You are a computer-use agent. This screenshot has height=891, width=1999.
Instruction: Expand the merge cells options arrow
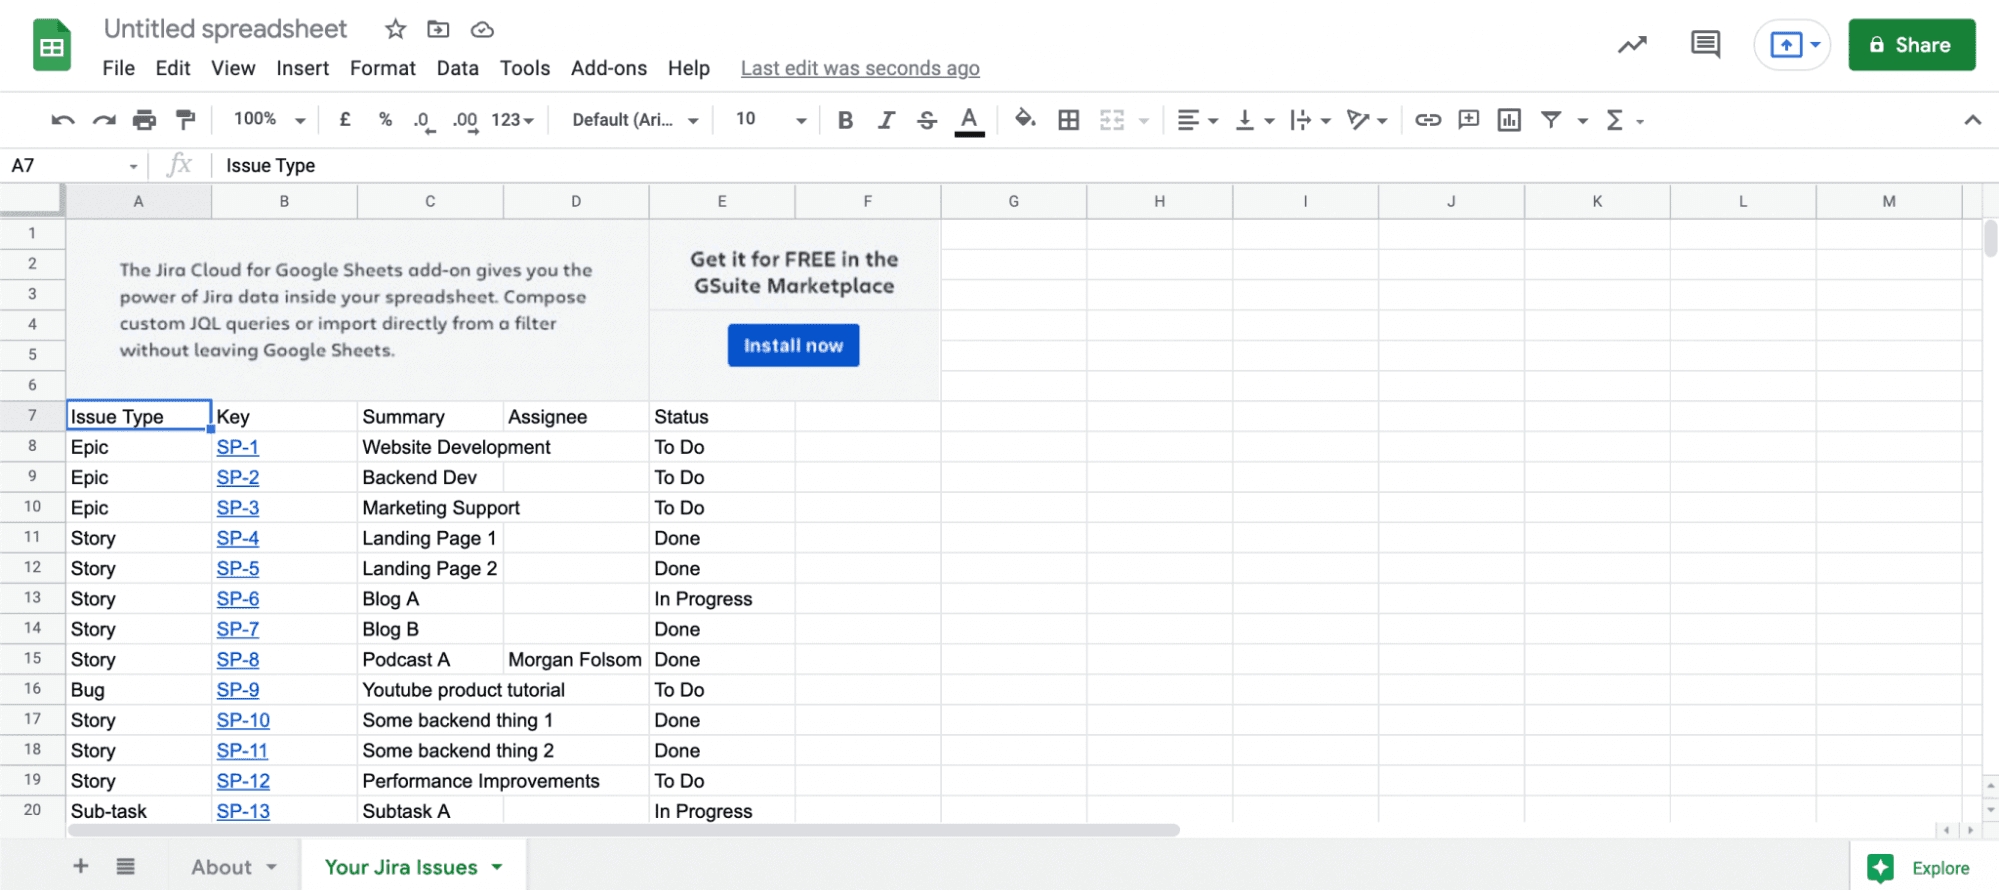(x=1144, y=121)
